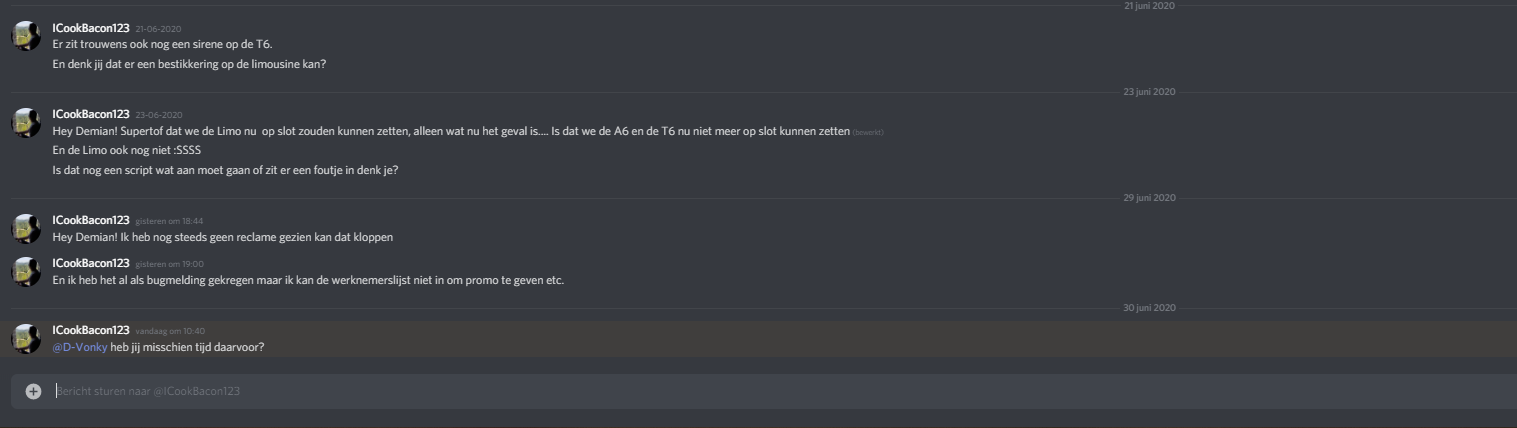Open ICookBacon123 username above reclame message
The width and height of the screenshot is (1517, 428).
[90, 220]
